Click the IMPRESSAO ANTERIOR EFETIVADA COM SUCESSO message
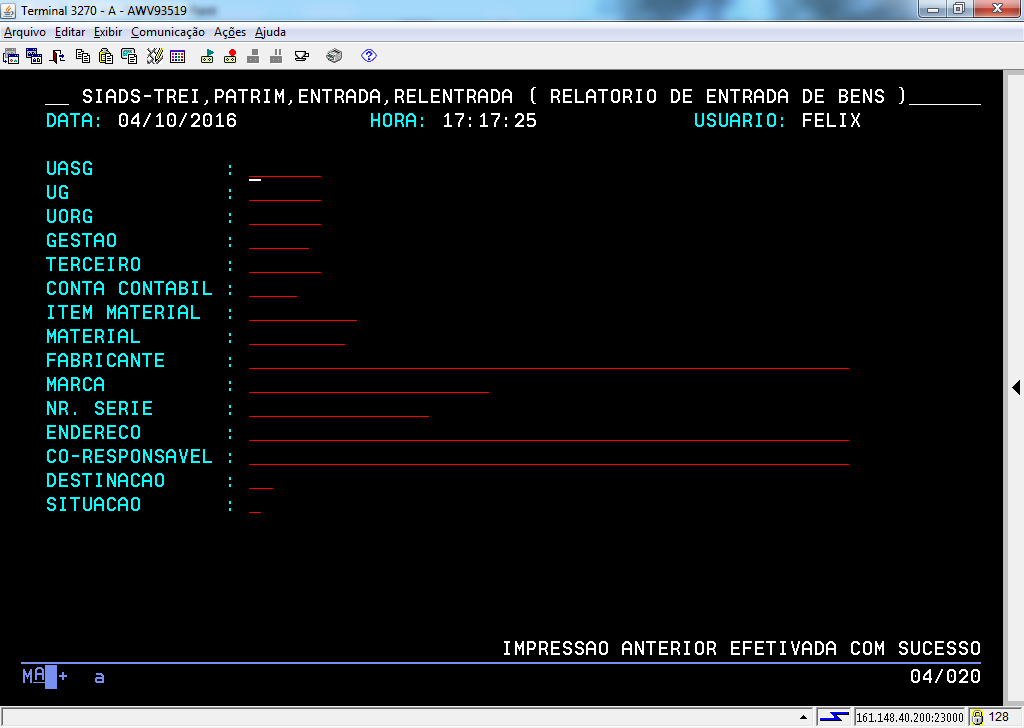The height and width of the screenshot is (728, 1024). pyautogui.click(x=742, y=648)
